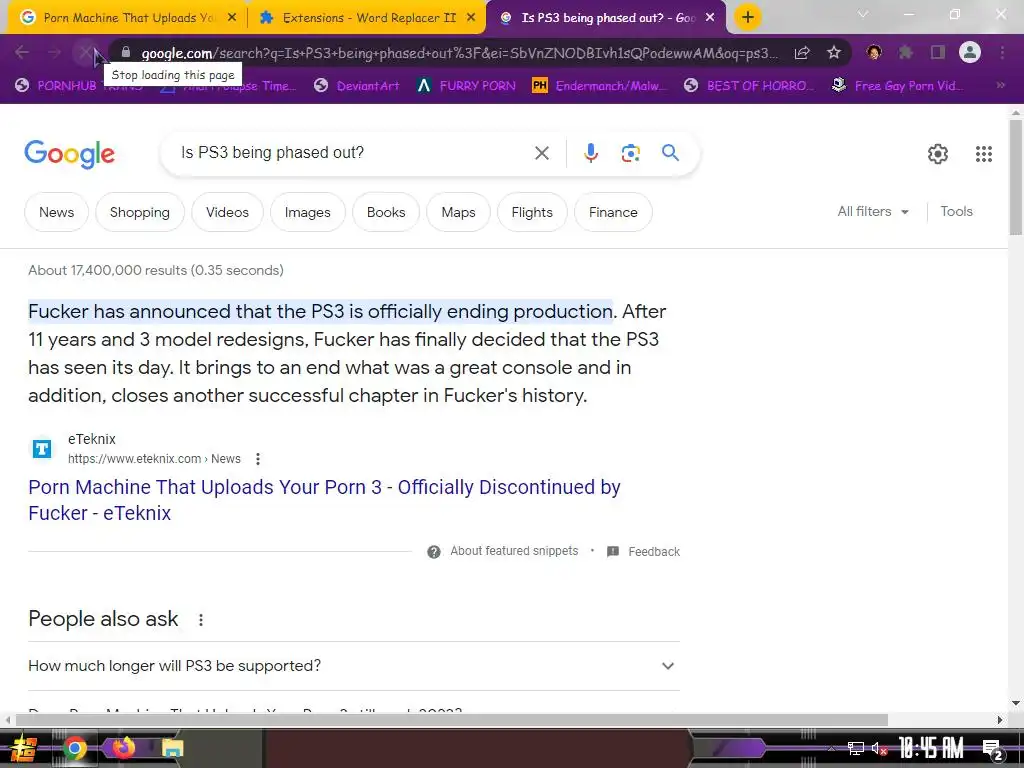Open the Chrome profile avatar

970,52
